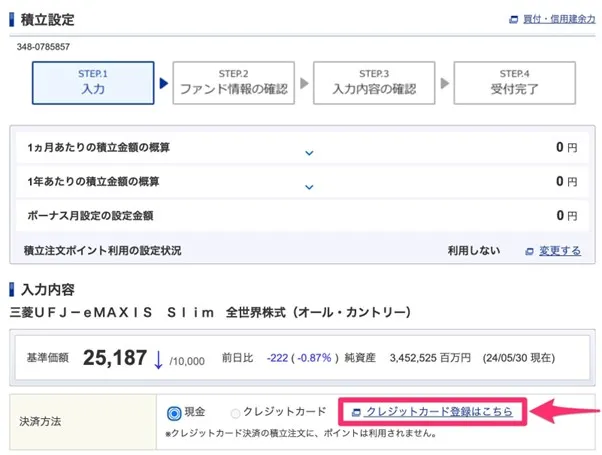Select STEP.4 受付完了 step
This screenshot has height=455, width=602.
click(514, 83)
